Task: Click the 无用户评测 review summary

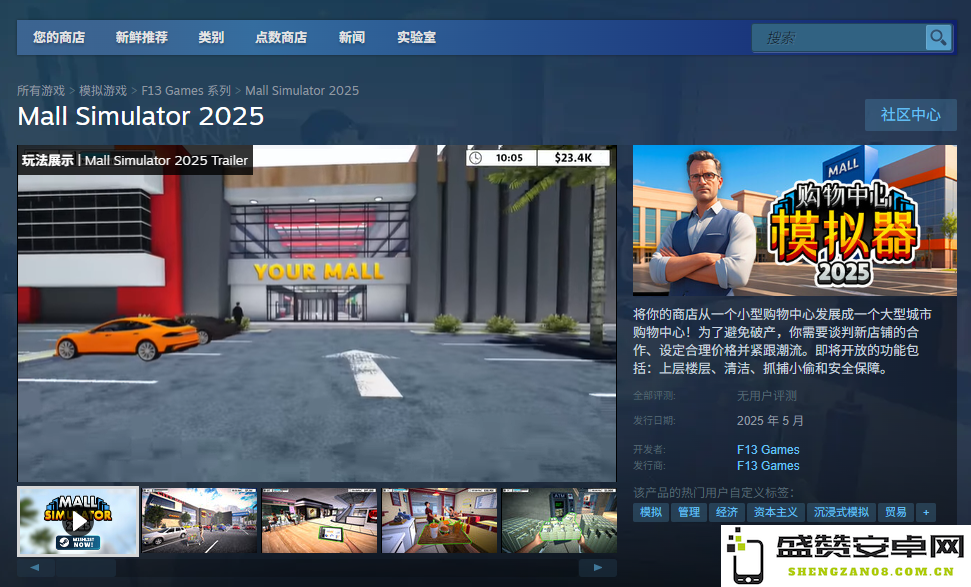Action: point(767,396)
